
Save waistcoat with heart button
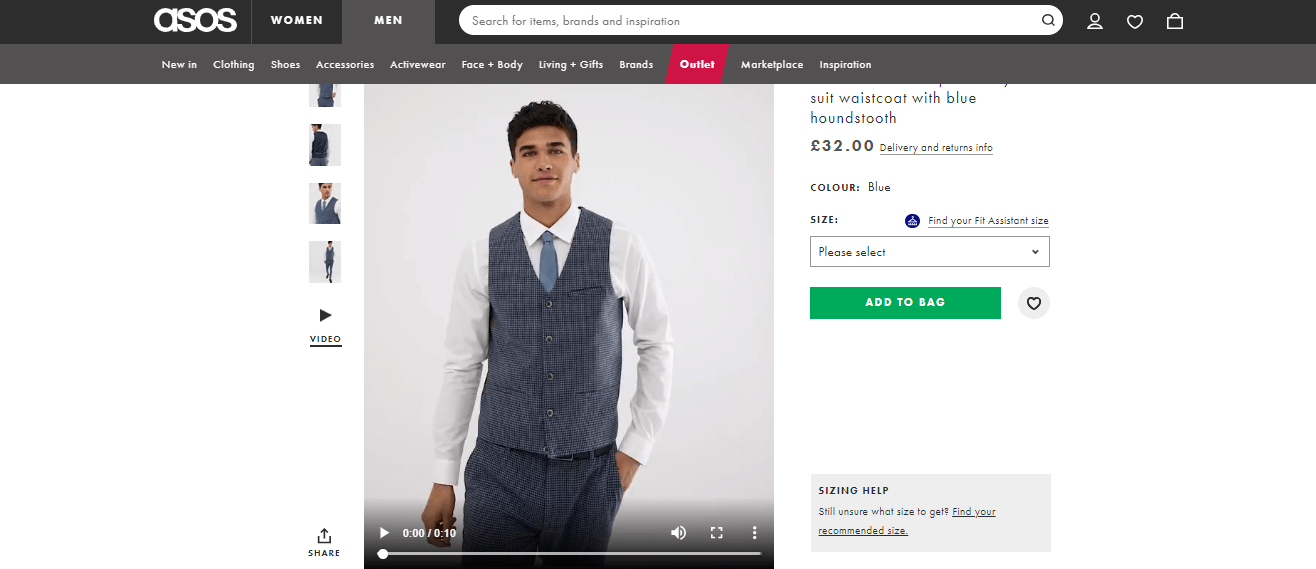tap(1034, 303)
